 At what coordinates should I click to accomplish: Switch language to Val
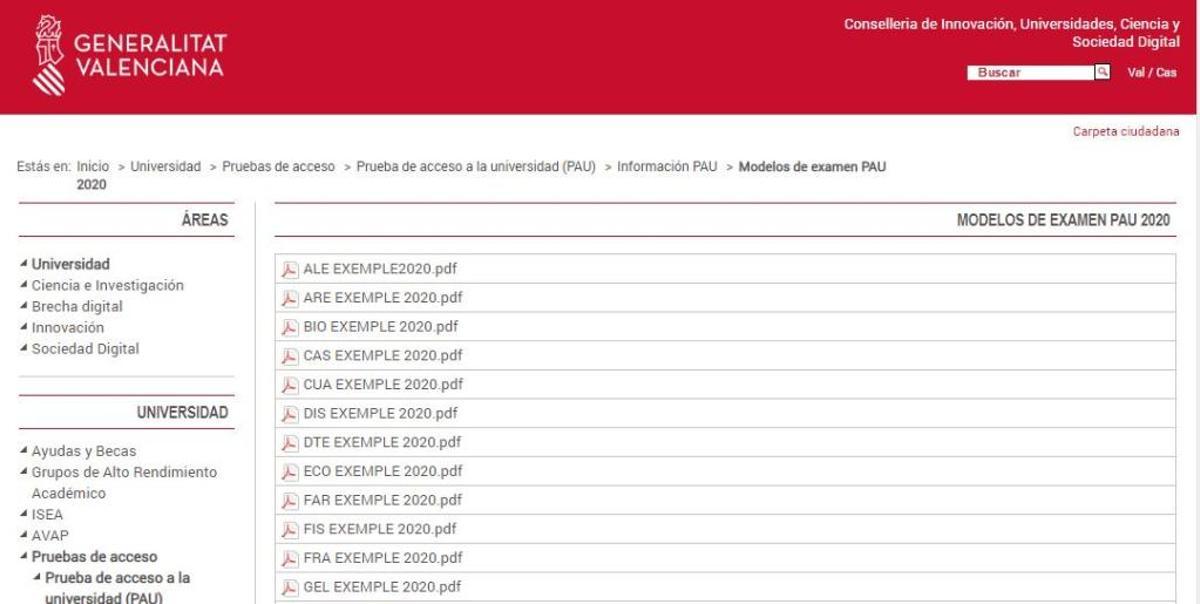point(1135,72)
